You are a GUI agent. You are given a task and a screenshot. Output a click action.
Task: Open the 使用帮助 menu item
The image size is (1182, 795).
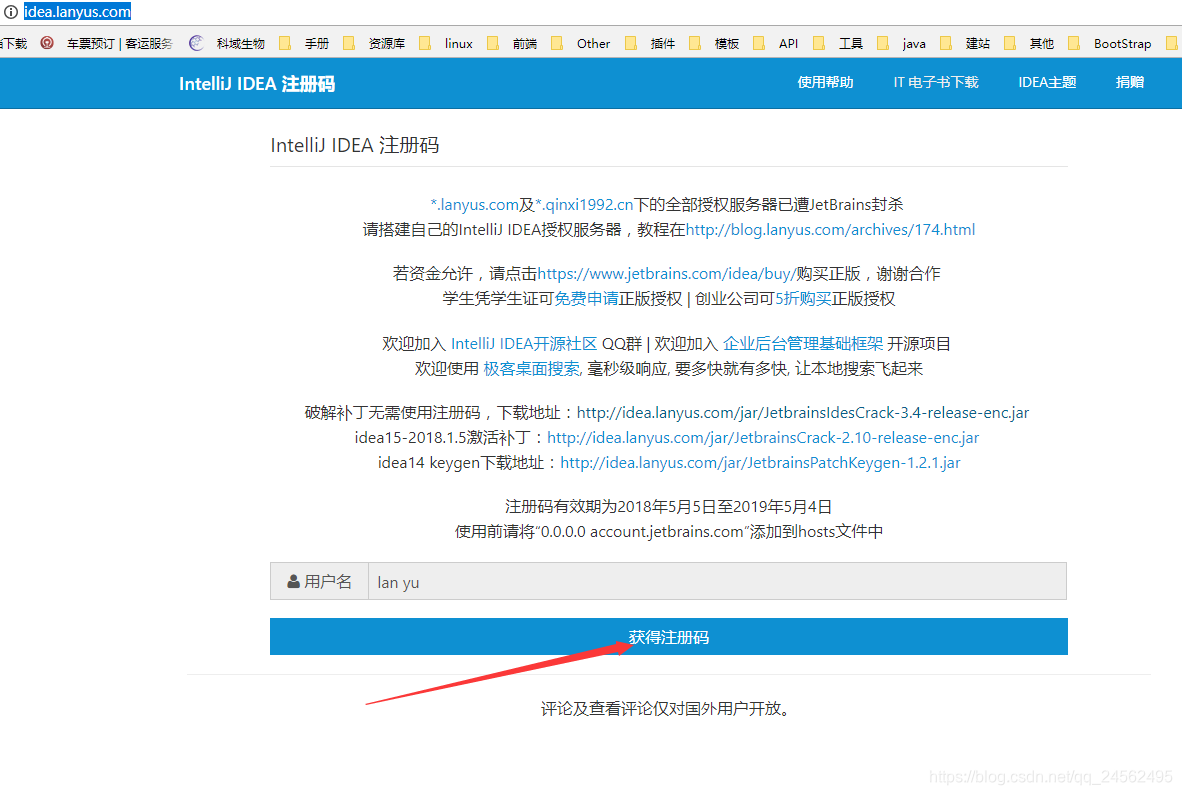[x=825, y=82]
